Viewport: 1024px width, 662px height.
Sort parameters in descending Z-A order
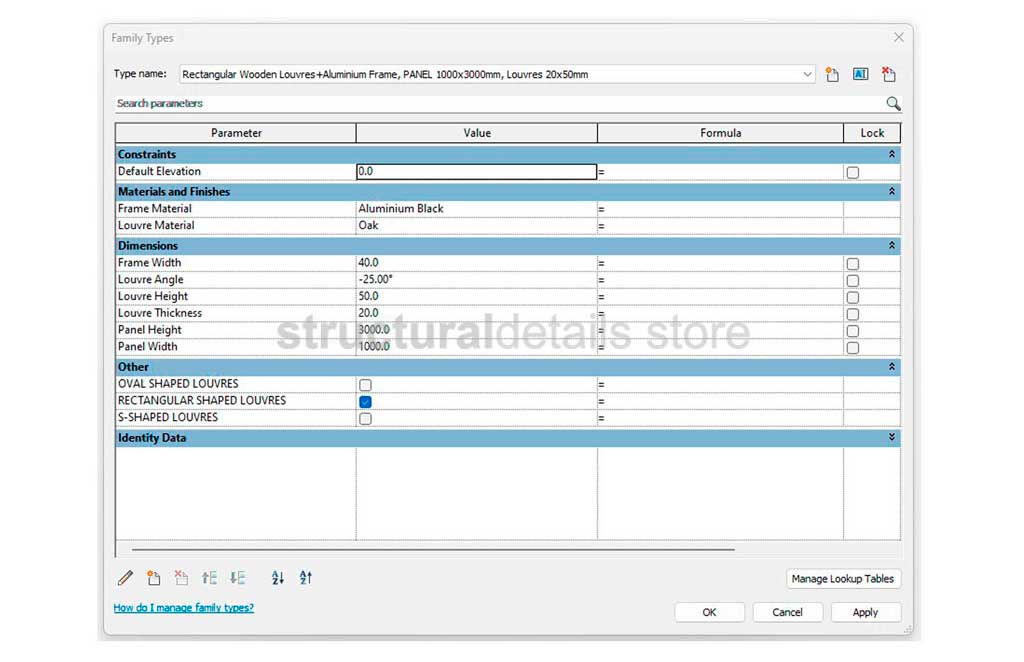pos(306,578)
